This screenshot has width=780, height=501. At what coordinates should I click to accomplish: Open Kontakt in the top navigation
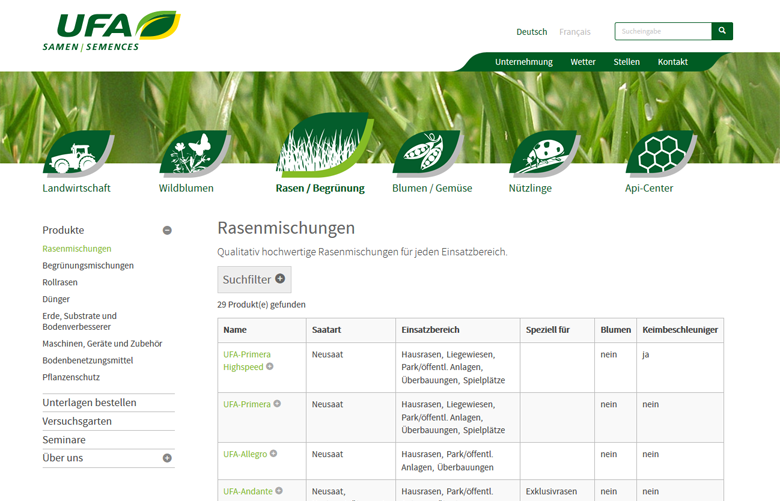pos(672,62)
